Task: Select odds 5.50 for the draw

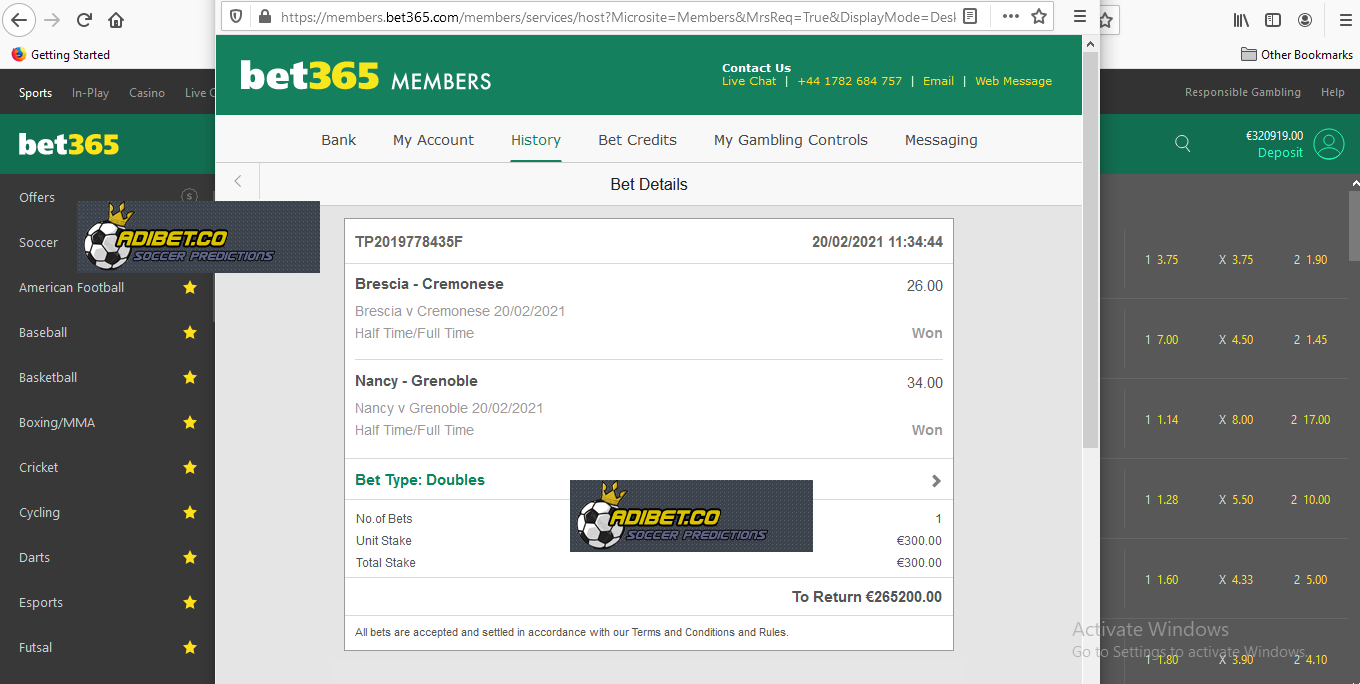Action: click(1236, 500)
